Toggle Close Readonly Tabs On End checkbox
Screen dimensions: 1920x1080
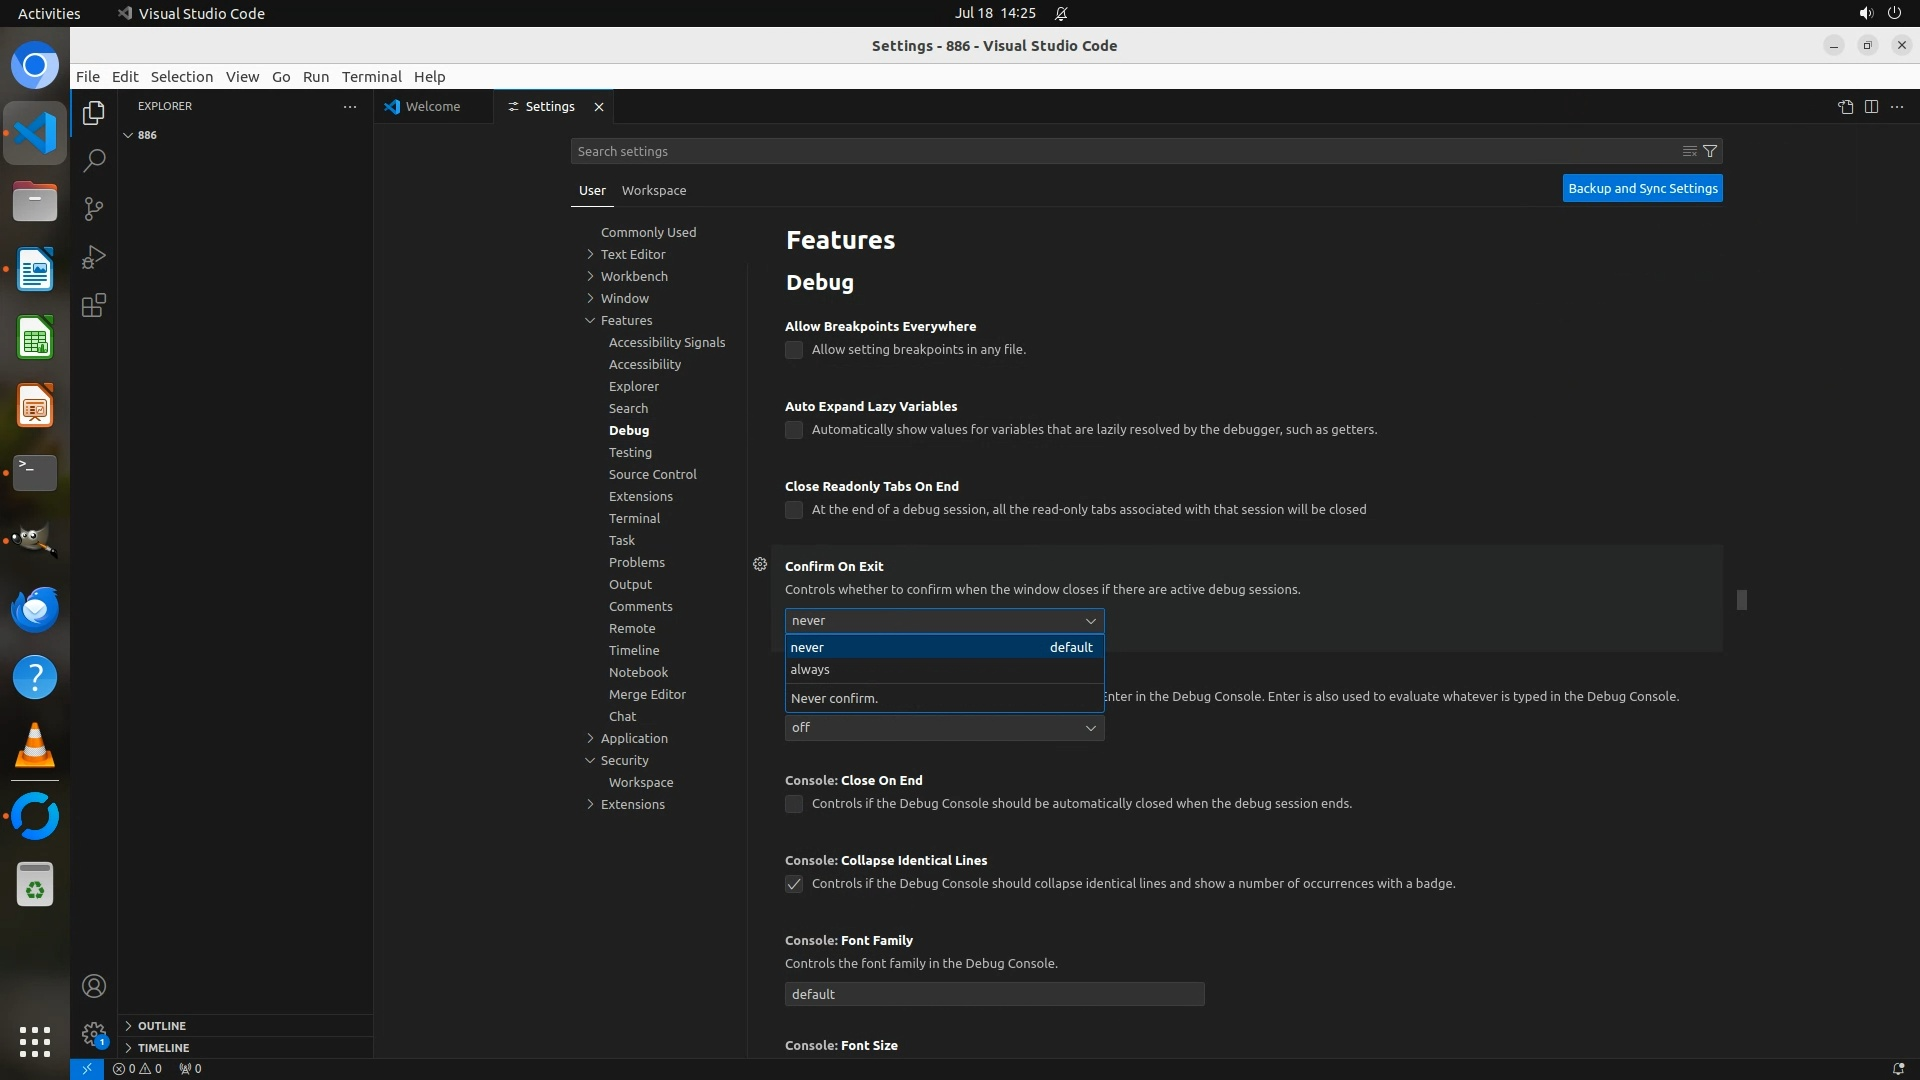(794, 510)
